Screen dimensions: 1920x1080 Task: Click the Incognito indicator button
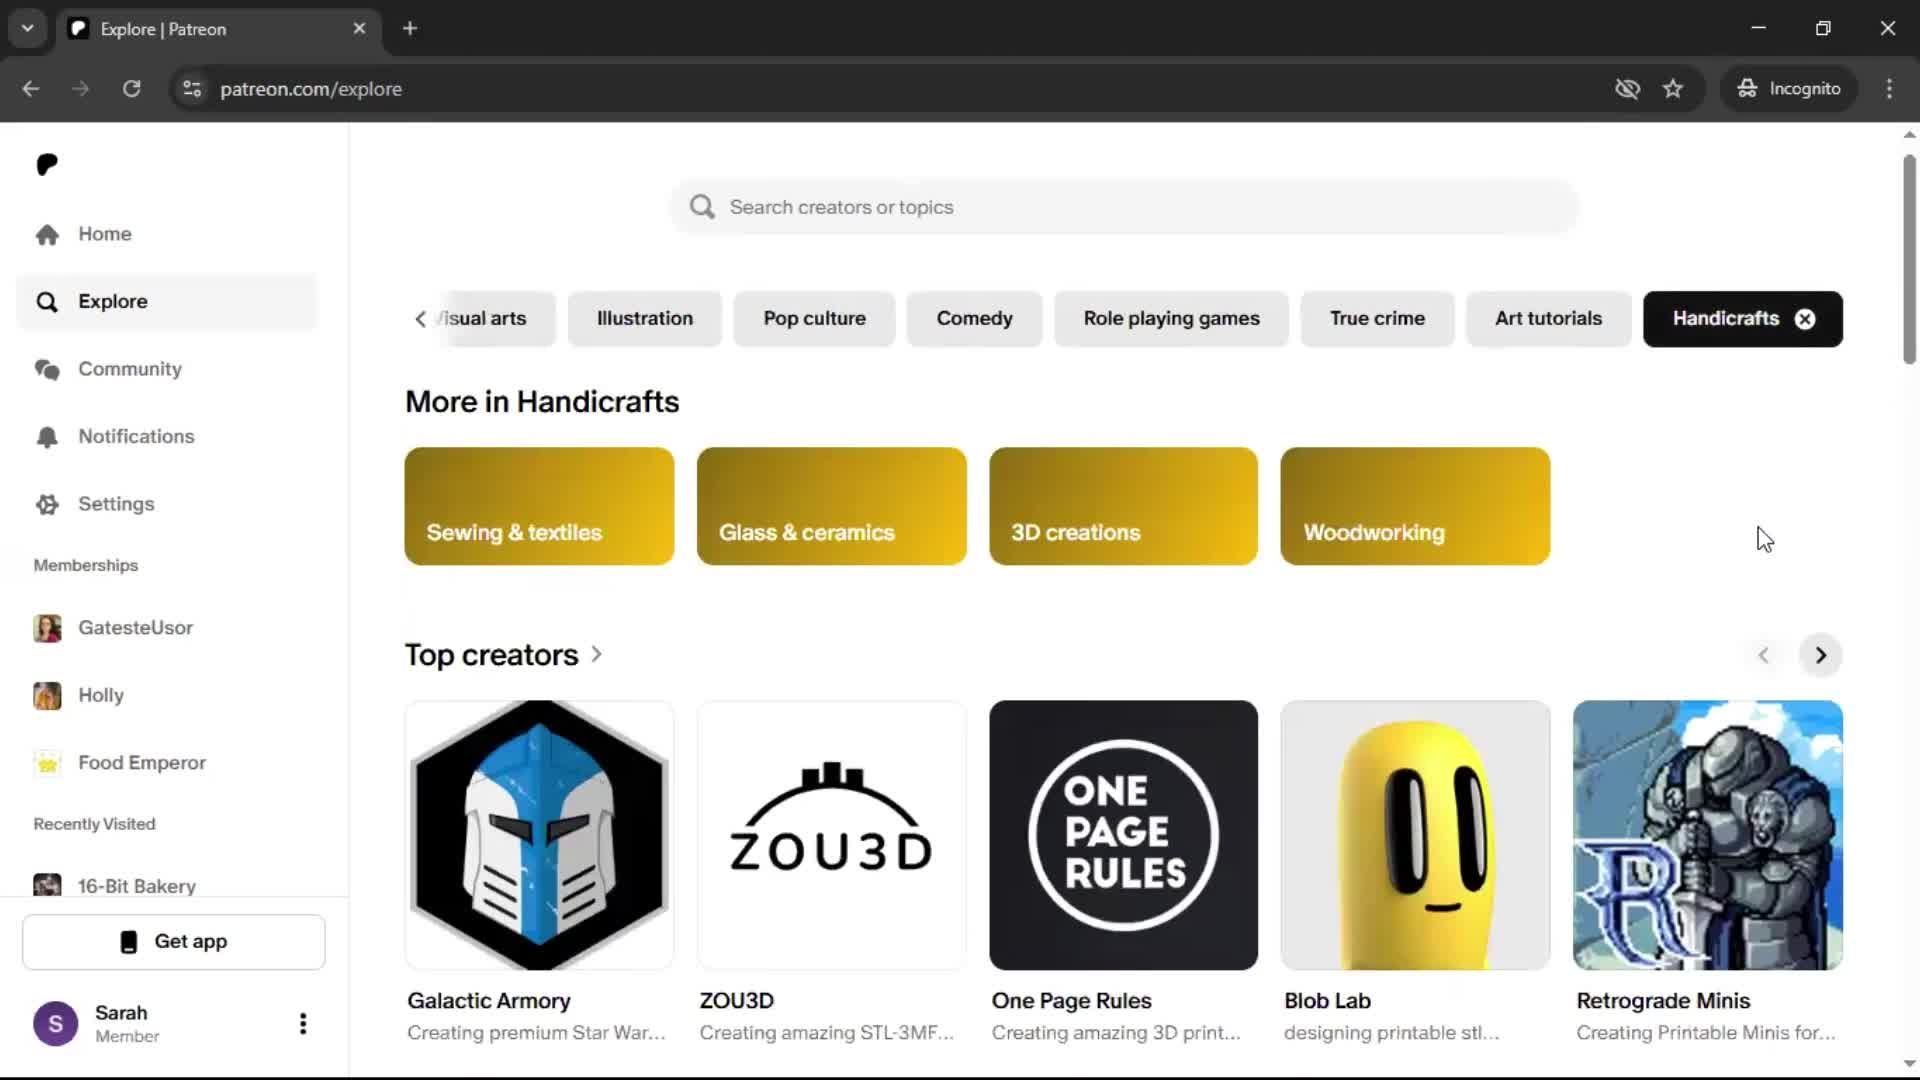point(1788,89)
